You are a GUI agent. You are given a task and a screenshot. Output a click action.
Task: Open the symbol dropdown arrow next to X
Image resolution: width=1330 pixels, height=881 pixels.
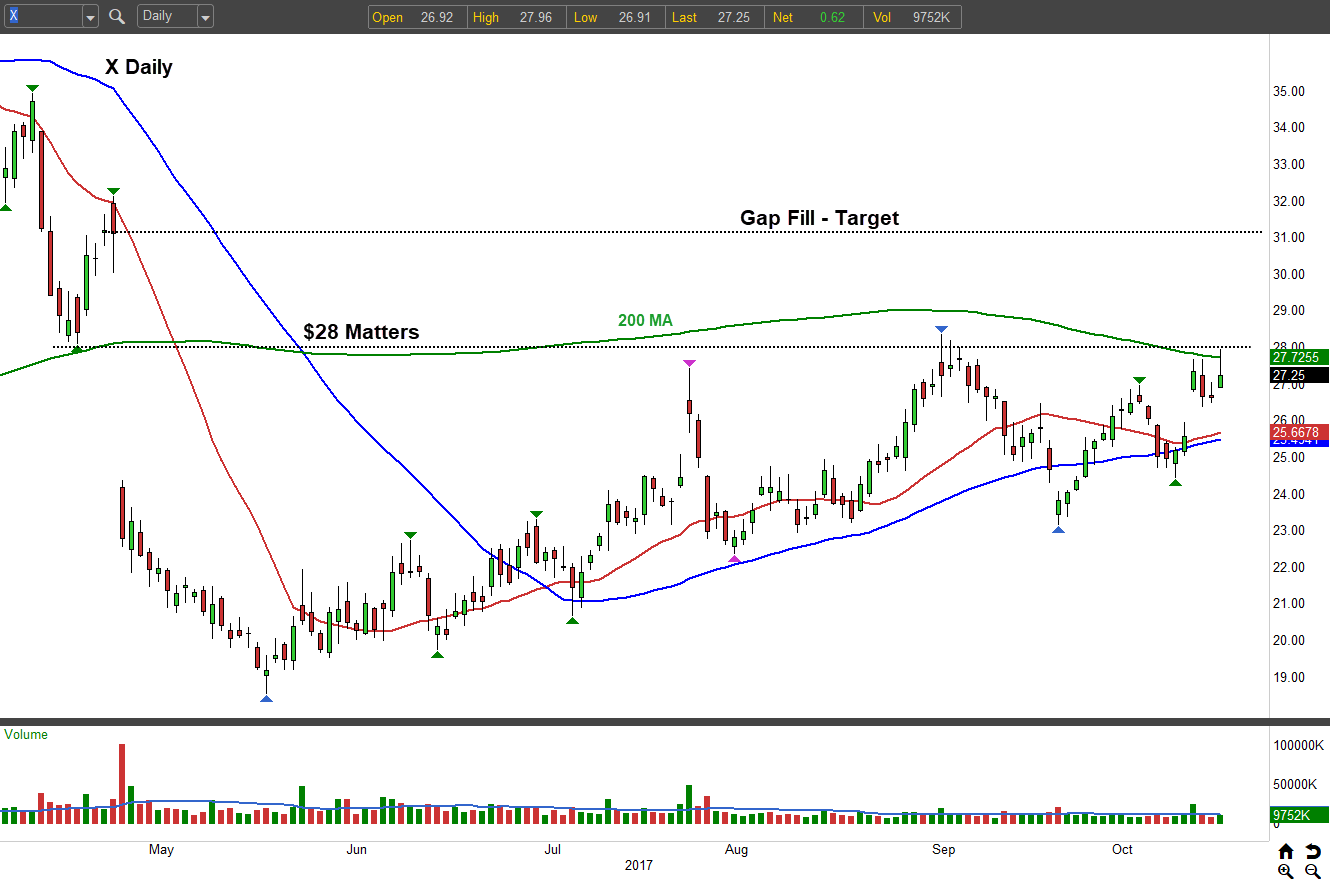point(90,17)
